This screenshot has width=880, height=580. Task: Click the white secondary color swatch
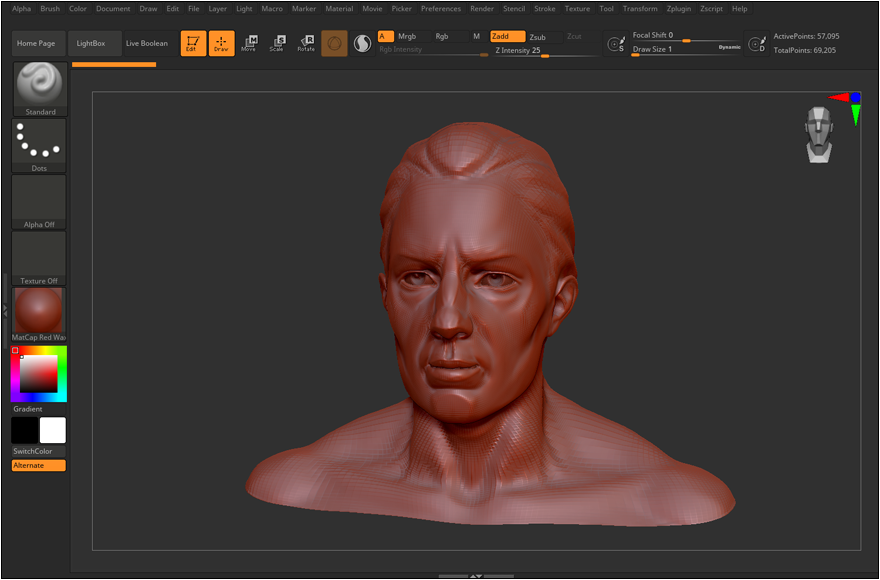pos(53,430)
